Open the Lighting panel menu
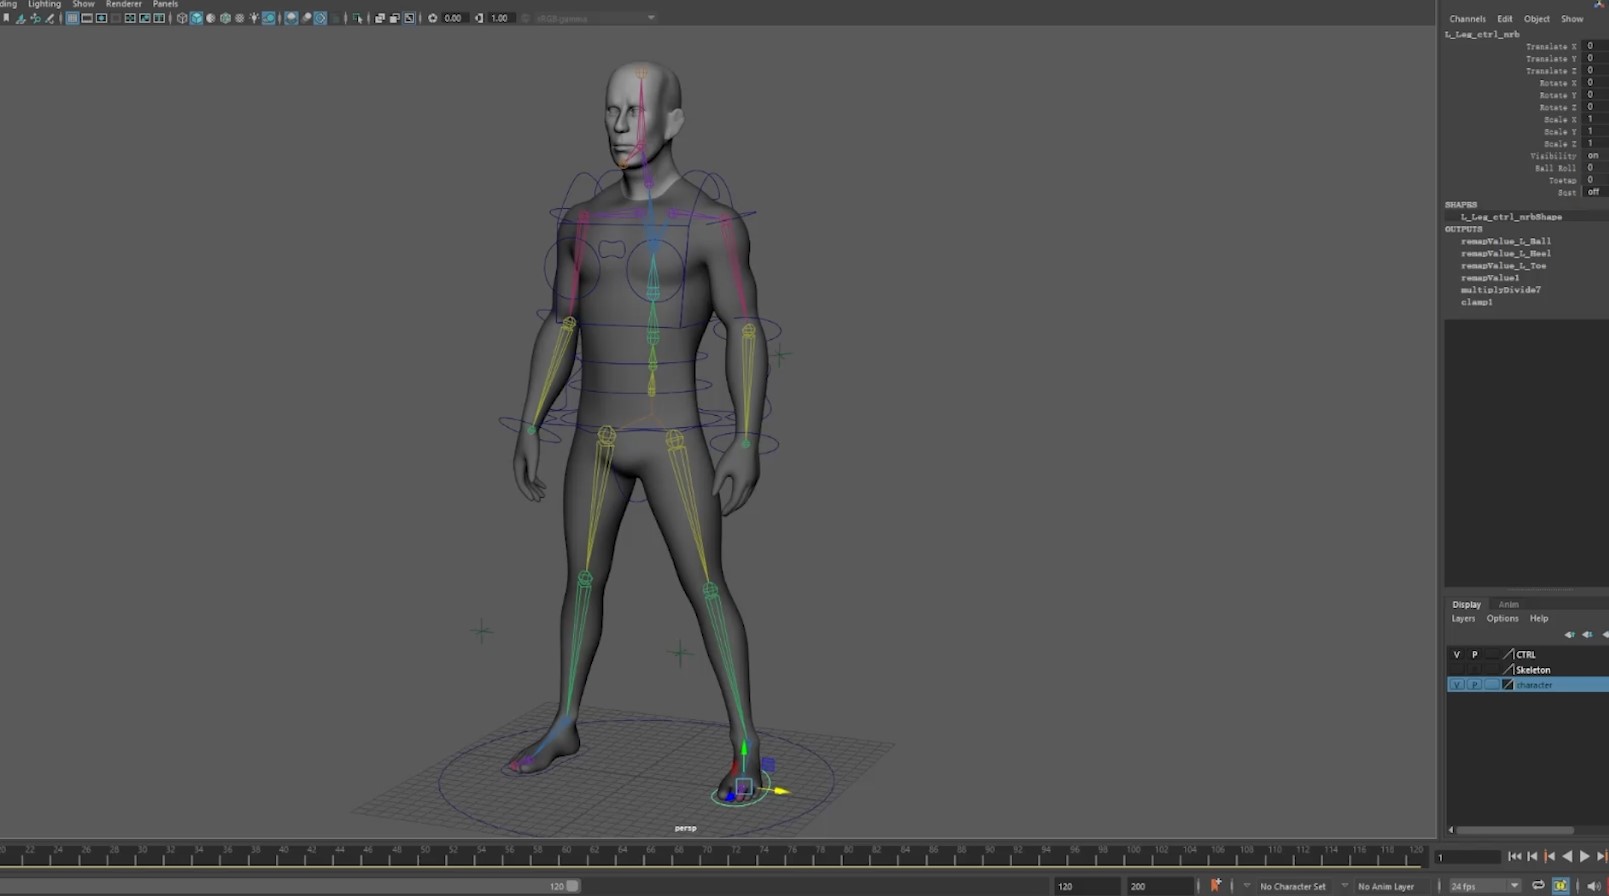 pyautogui.click(x=44, y=4)
